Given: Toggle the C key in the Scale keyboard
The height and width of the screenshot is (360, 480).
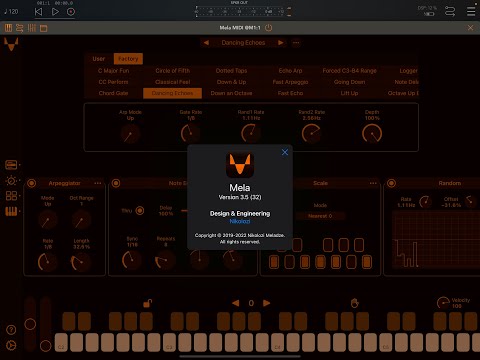Looking at the screenshot, I should coord(274,262).
